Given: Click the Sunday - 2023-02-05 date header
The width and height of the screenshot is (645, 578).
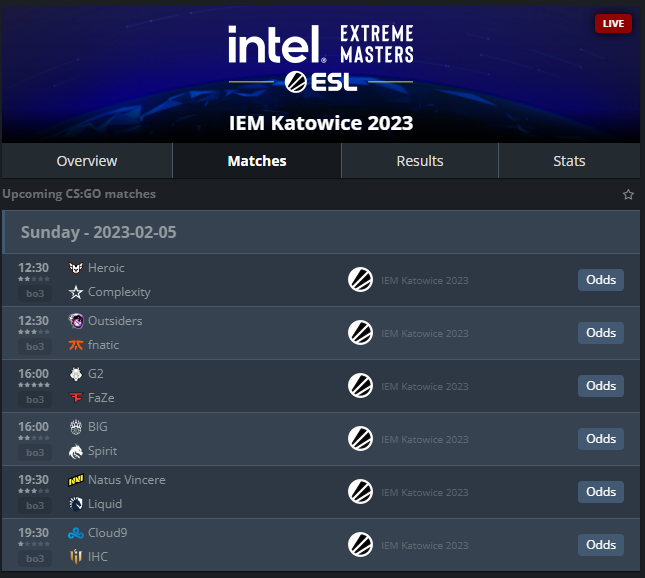Looking at the screenshot, I should click(99, 232).
